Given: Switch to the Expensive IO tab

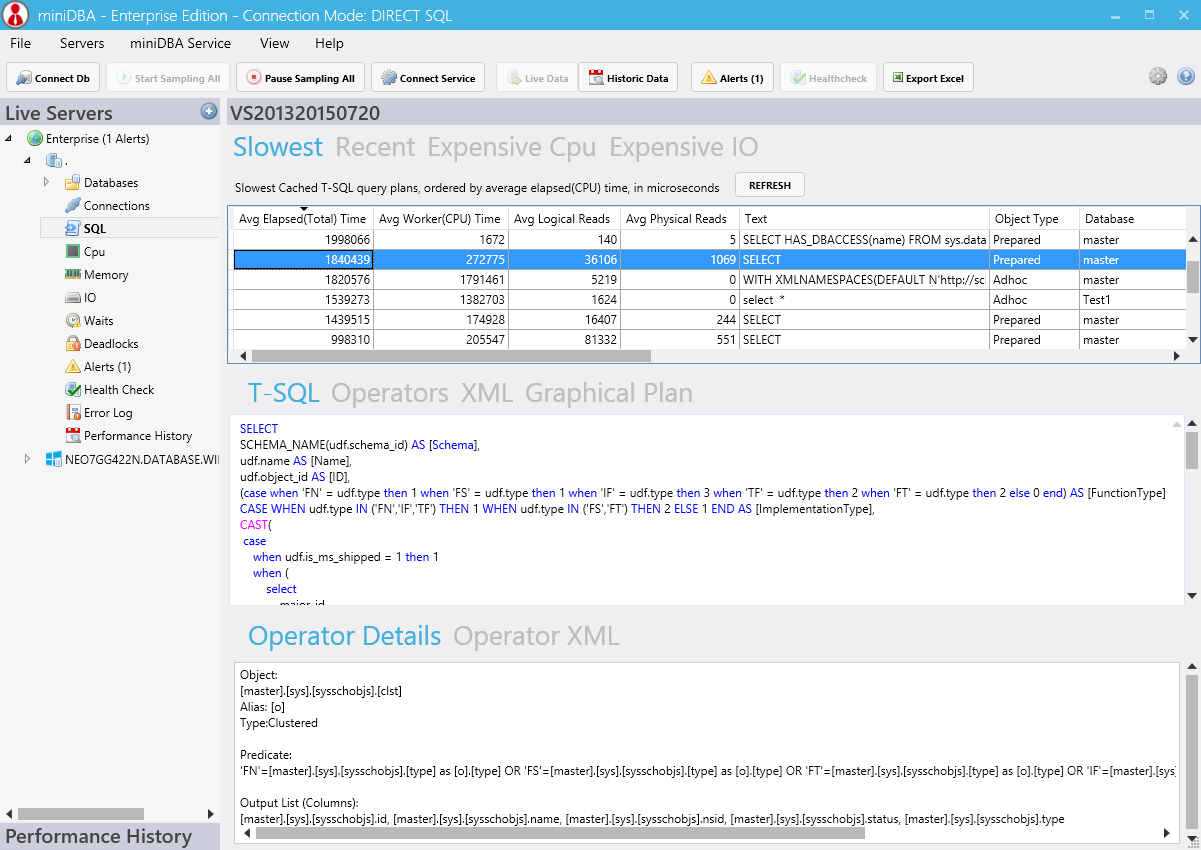Looking at the screenshot, I should click(x=684, y=147).
